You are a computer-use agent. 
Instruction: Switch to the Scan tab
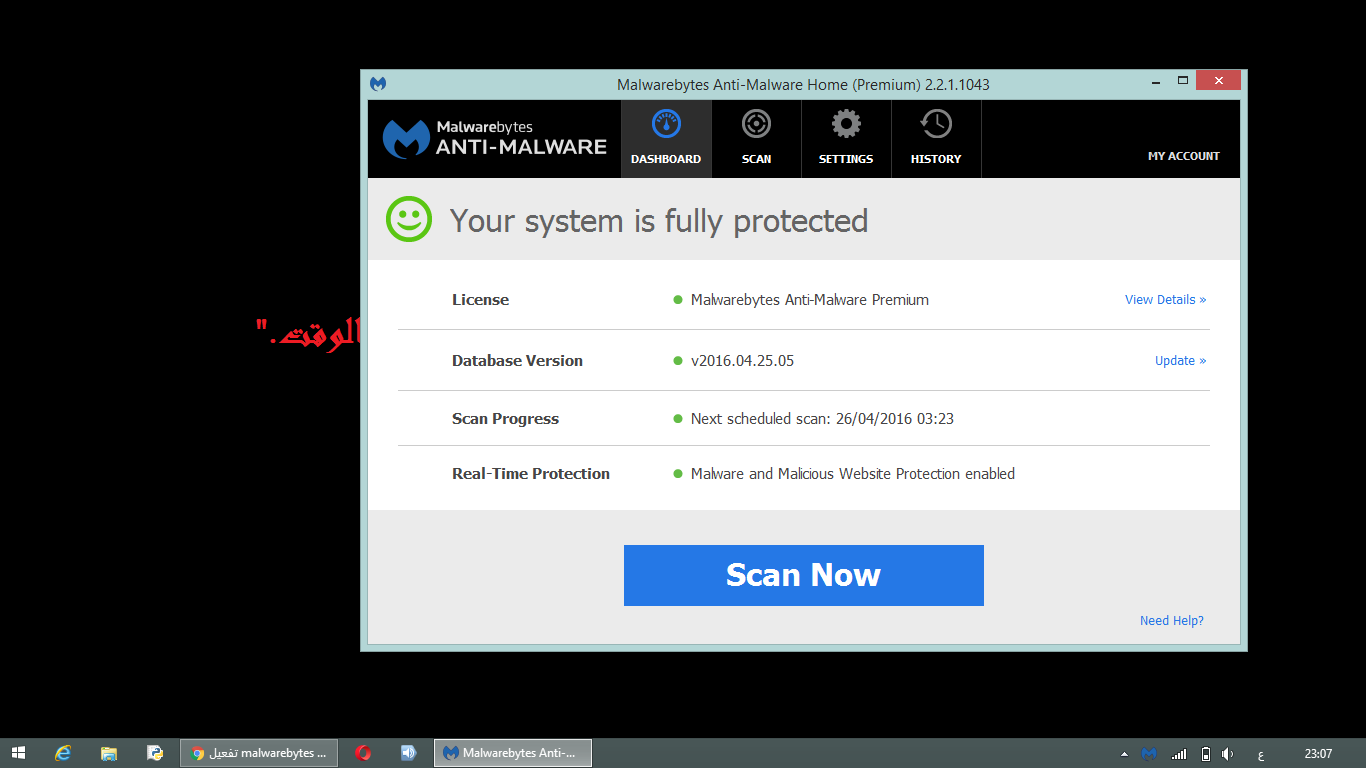(x=756, y=139)
